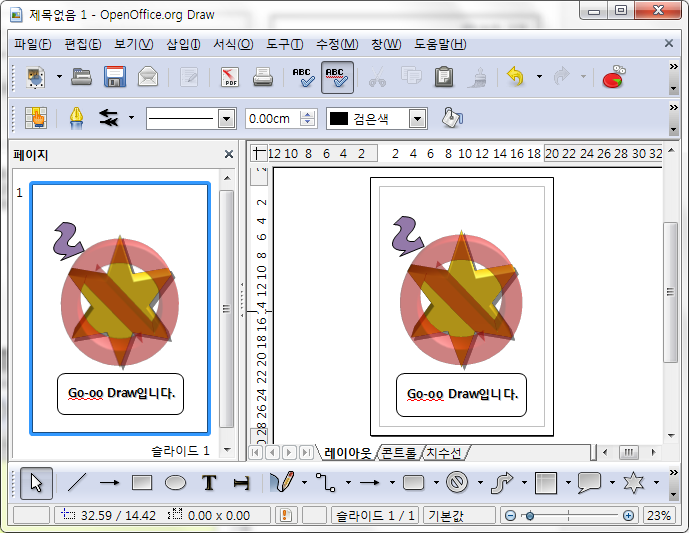Screen dimensions: 689x533
Task: Open the Undo history dropdown arrow
Action: [x=539, y=77]
